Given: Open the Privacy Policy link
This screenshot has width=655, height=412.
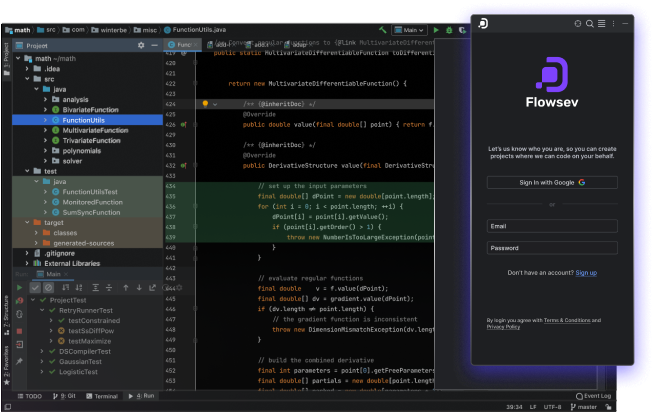Looking at the screenshot, I should click(x=503, y=327).
